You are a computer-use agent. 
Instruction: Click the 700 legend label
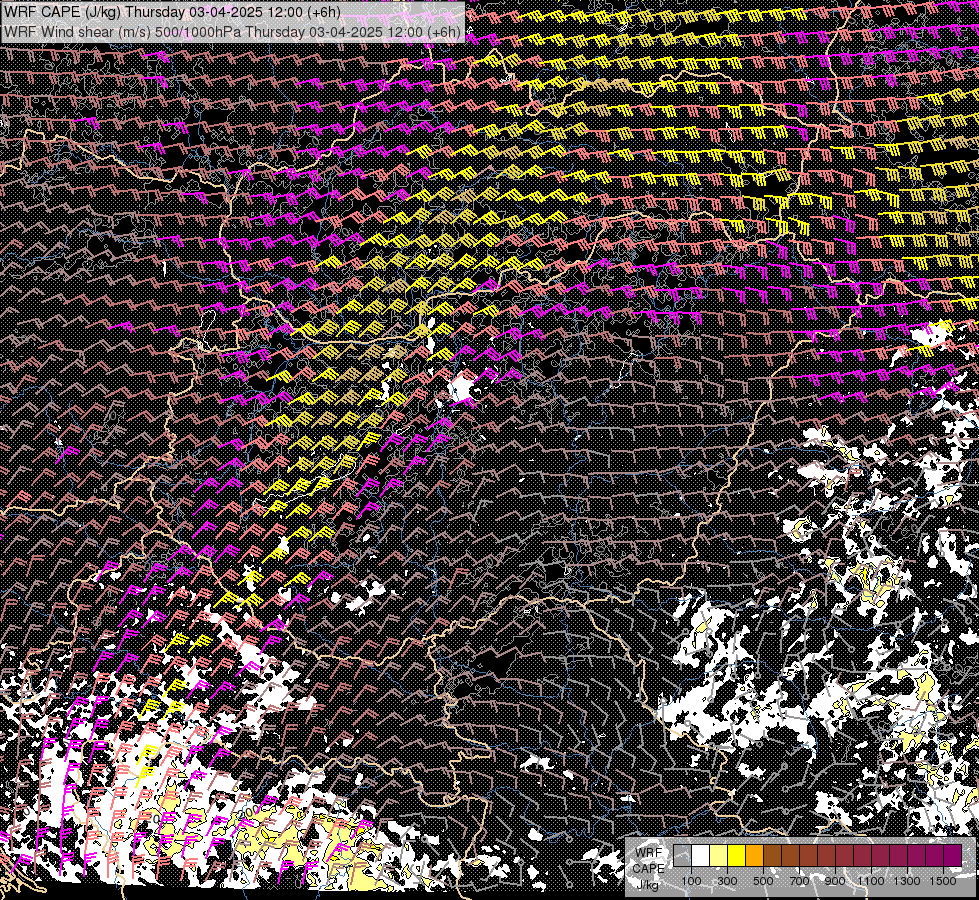coord(799,881)
